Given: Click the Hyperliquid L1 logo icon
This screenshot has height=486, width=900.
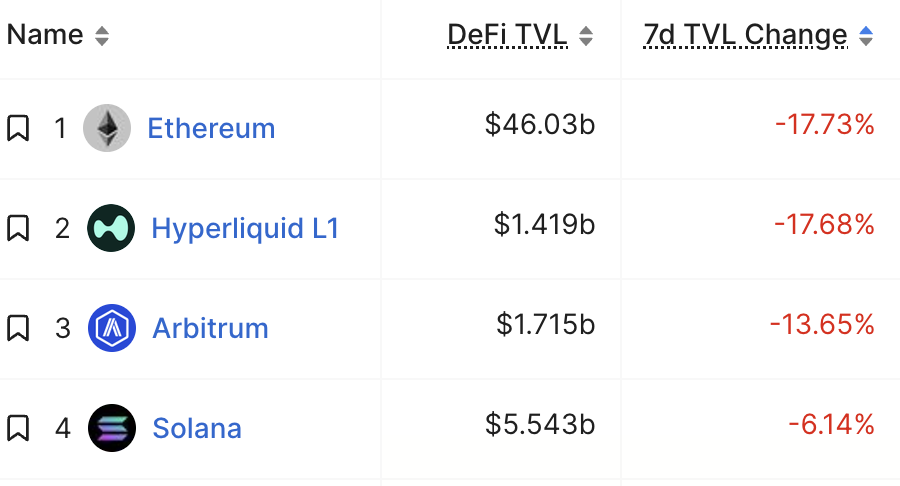Looking at the screenshot, I should pyautogui.click(x=110, y=228).
